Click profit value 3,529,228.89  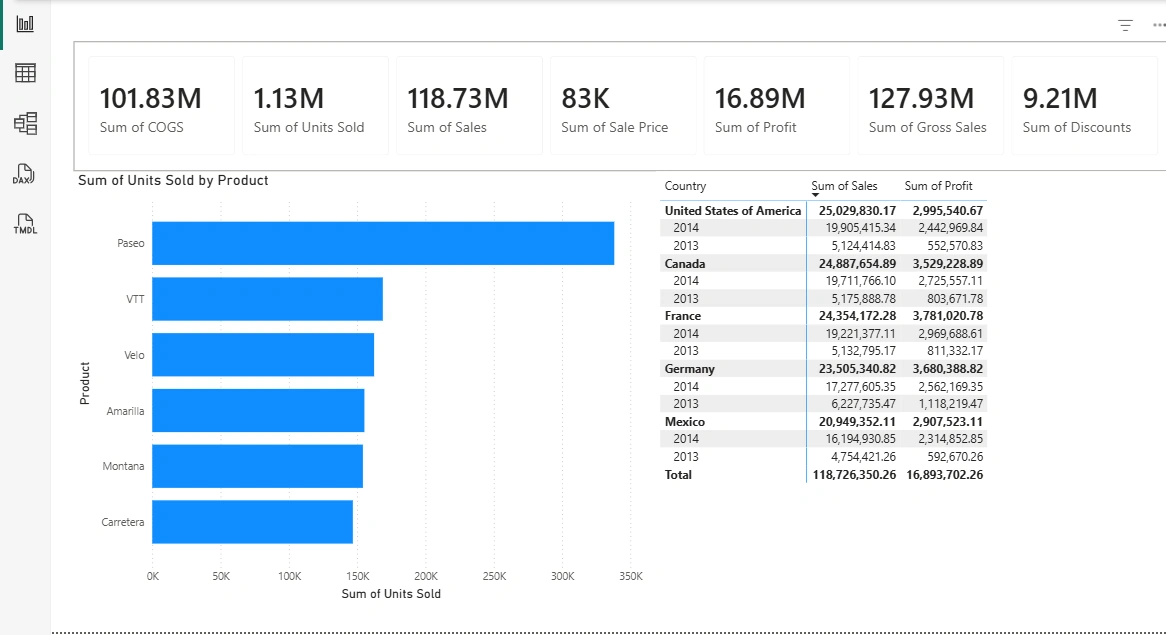tap(948, 263)
